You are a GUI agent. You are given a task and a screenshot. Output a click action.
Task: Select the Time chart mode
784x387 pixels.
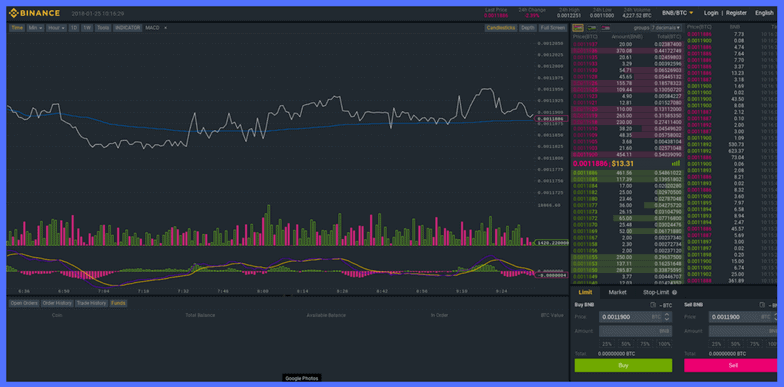17,28
